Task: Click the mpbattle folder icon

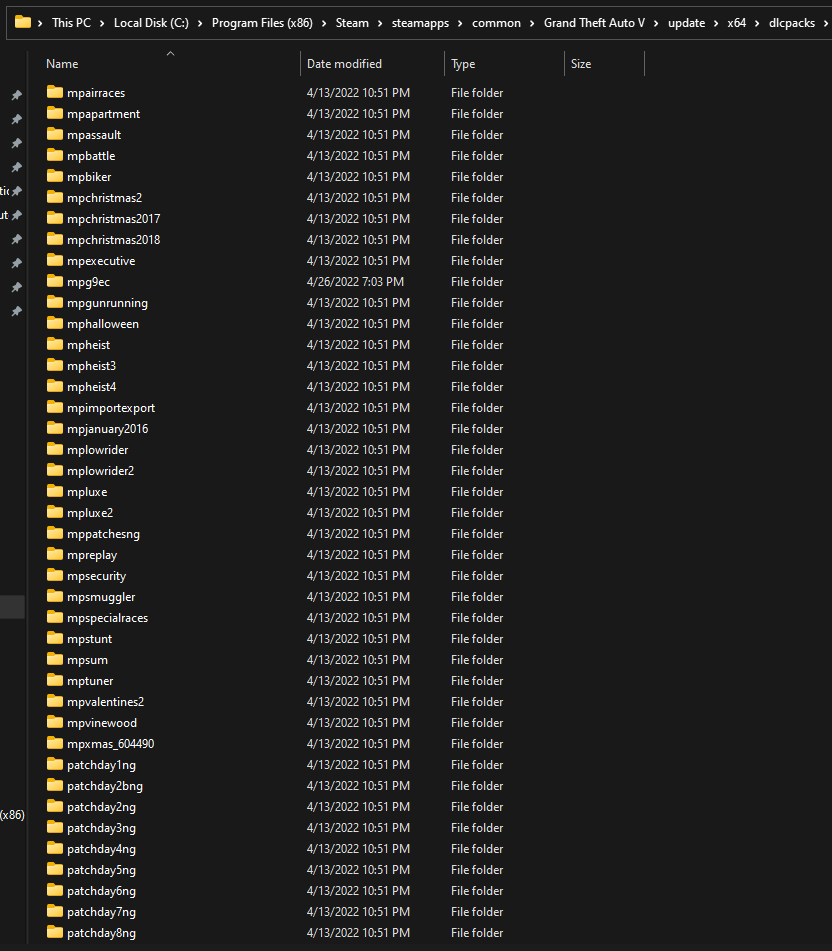Action: pyautogui.click(x=55, y=155)
